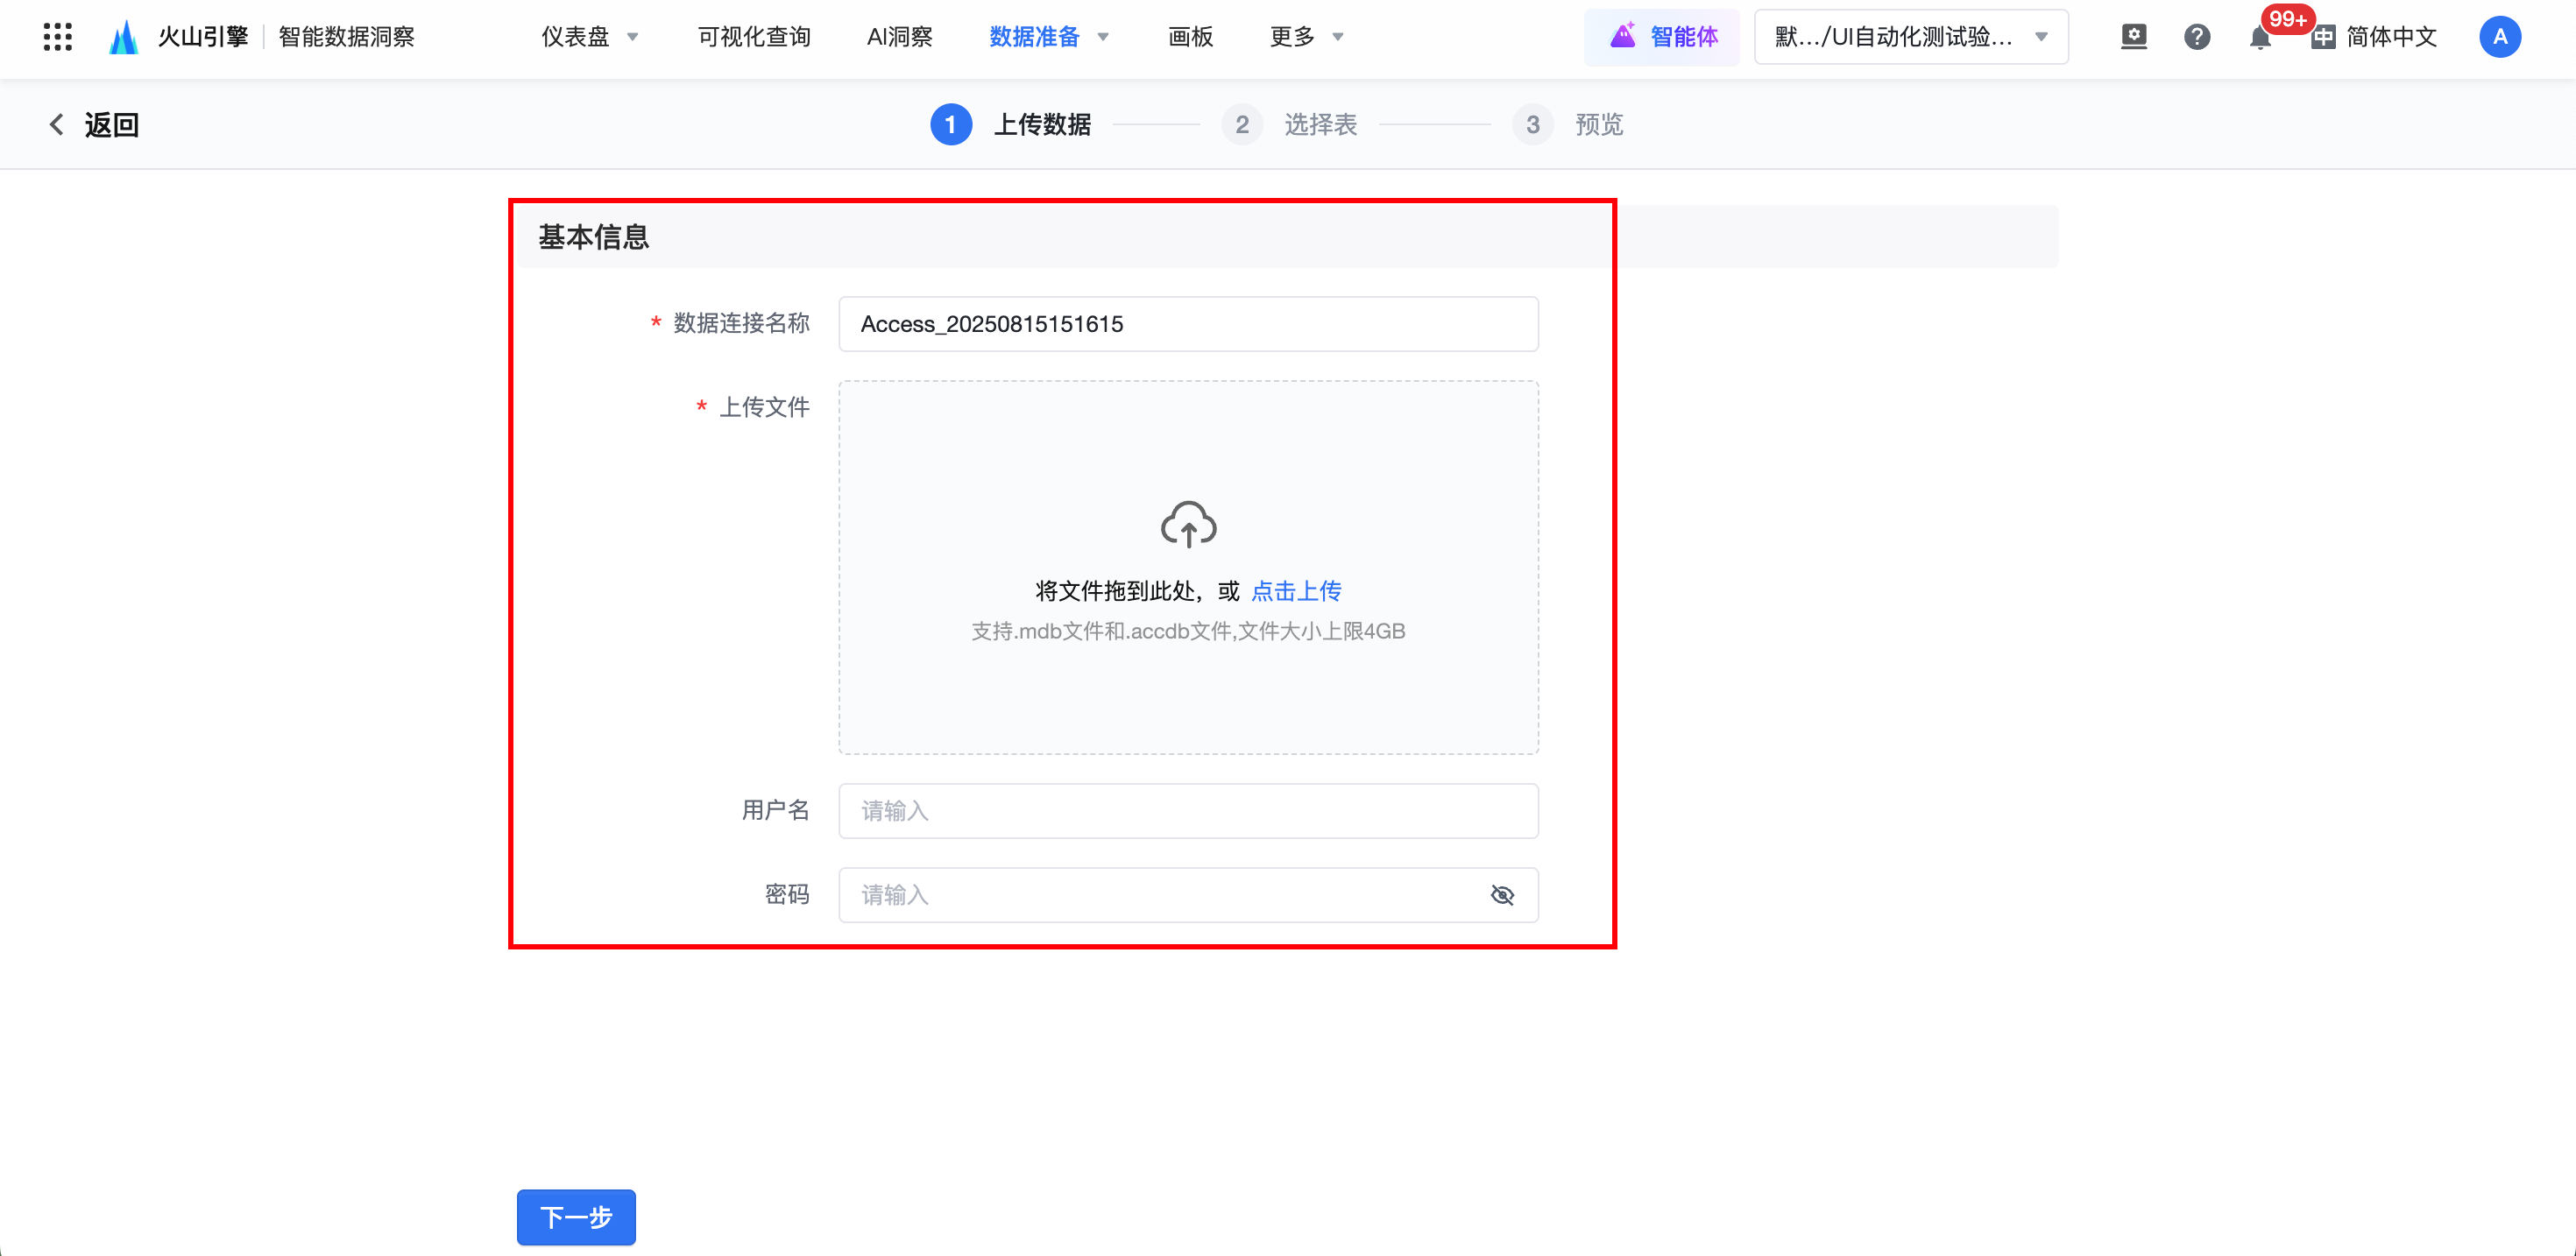Click the 下一步 button
Image resolution: width=2576 pixels, height=1256 pixels.
pyautogui.click(x=576, y=1217)
